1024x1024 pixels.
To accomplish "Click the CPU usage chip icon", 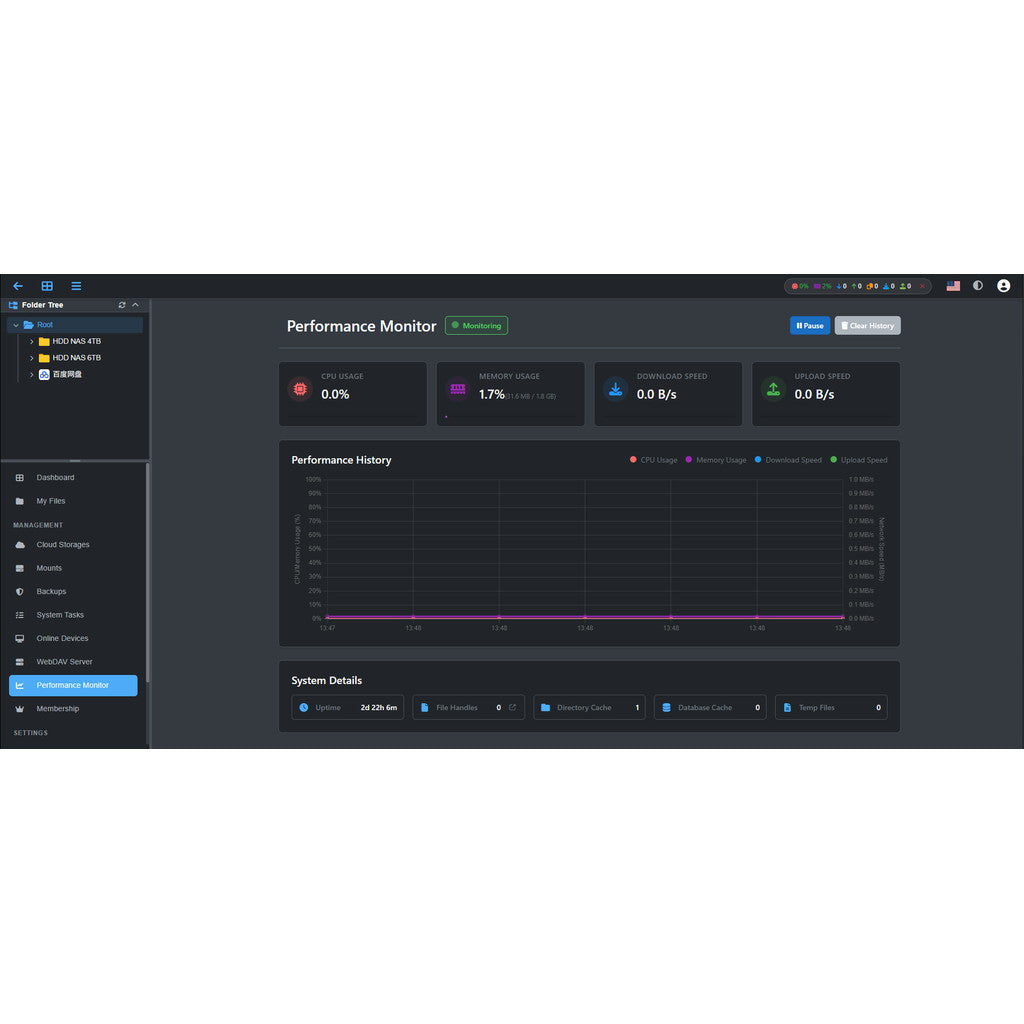I will pyautogui.click(x=300, y=389).
